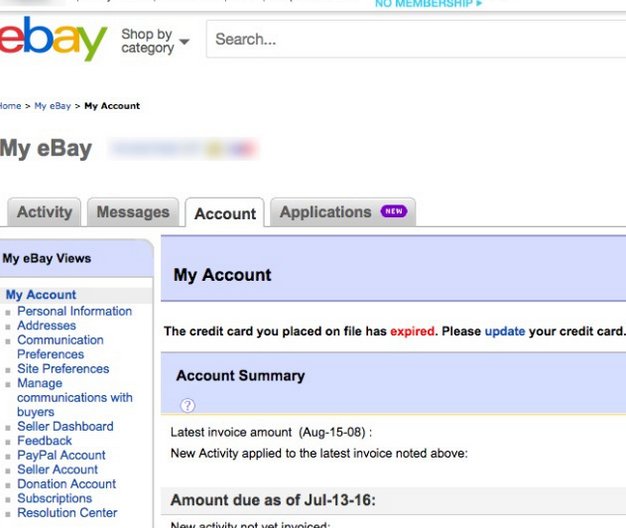Expand the Shop by category dropdown arrow
Screen dimensions: 626x528
(x=184, y=41)
